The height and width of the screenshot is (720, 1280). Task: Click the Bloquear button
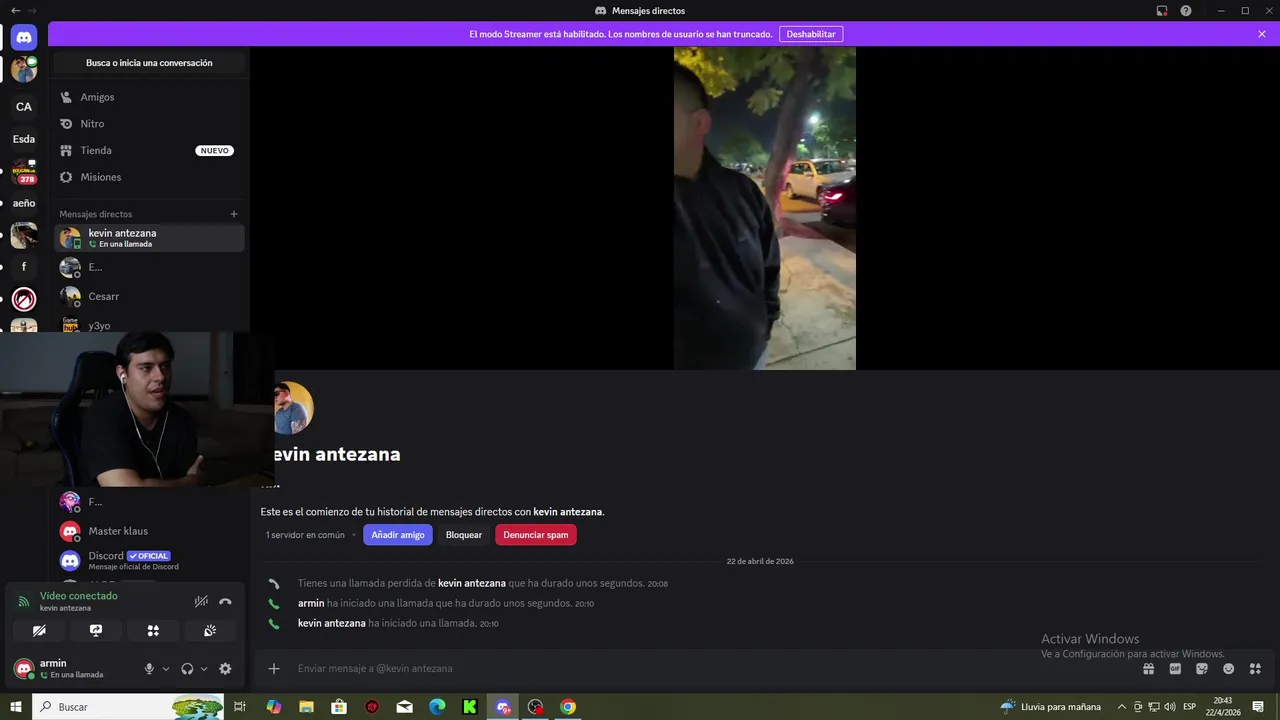[x=464, y=535]
